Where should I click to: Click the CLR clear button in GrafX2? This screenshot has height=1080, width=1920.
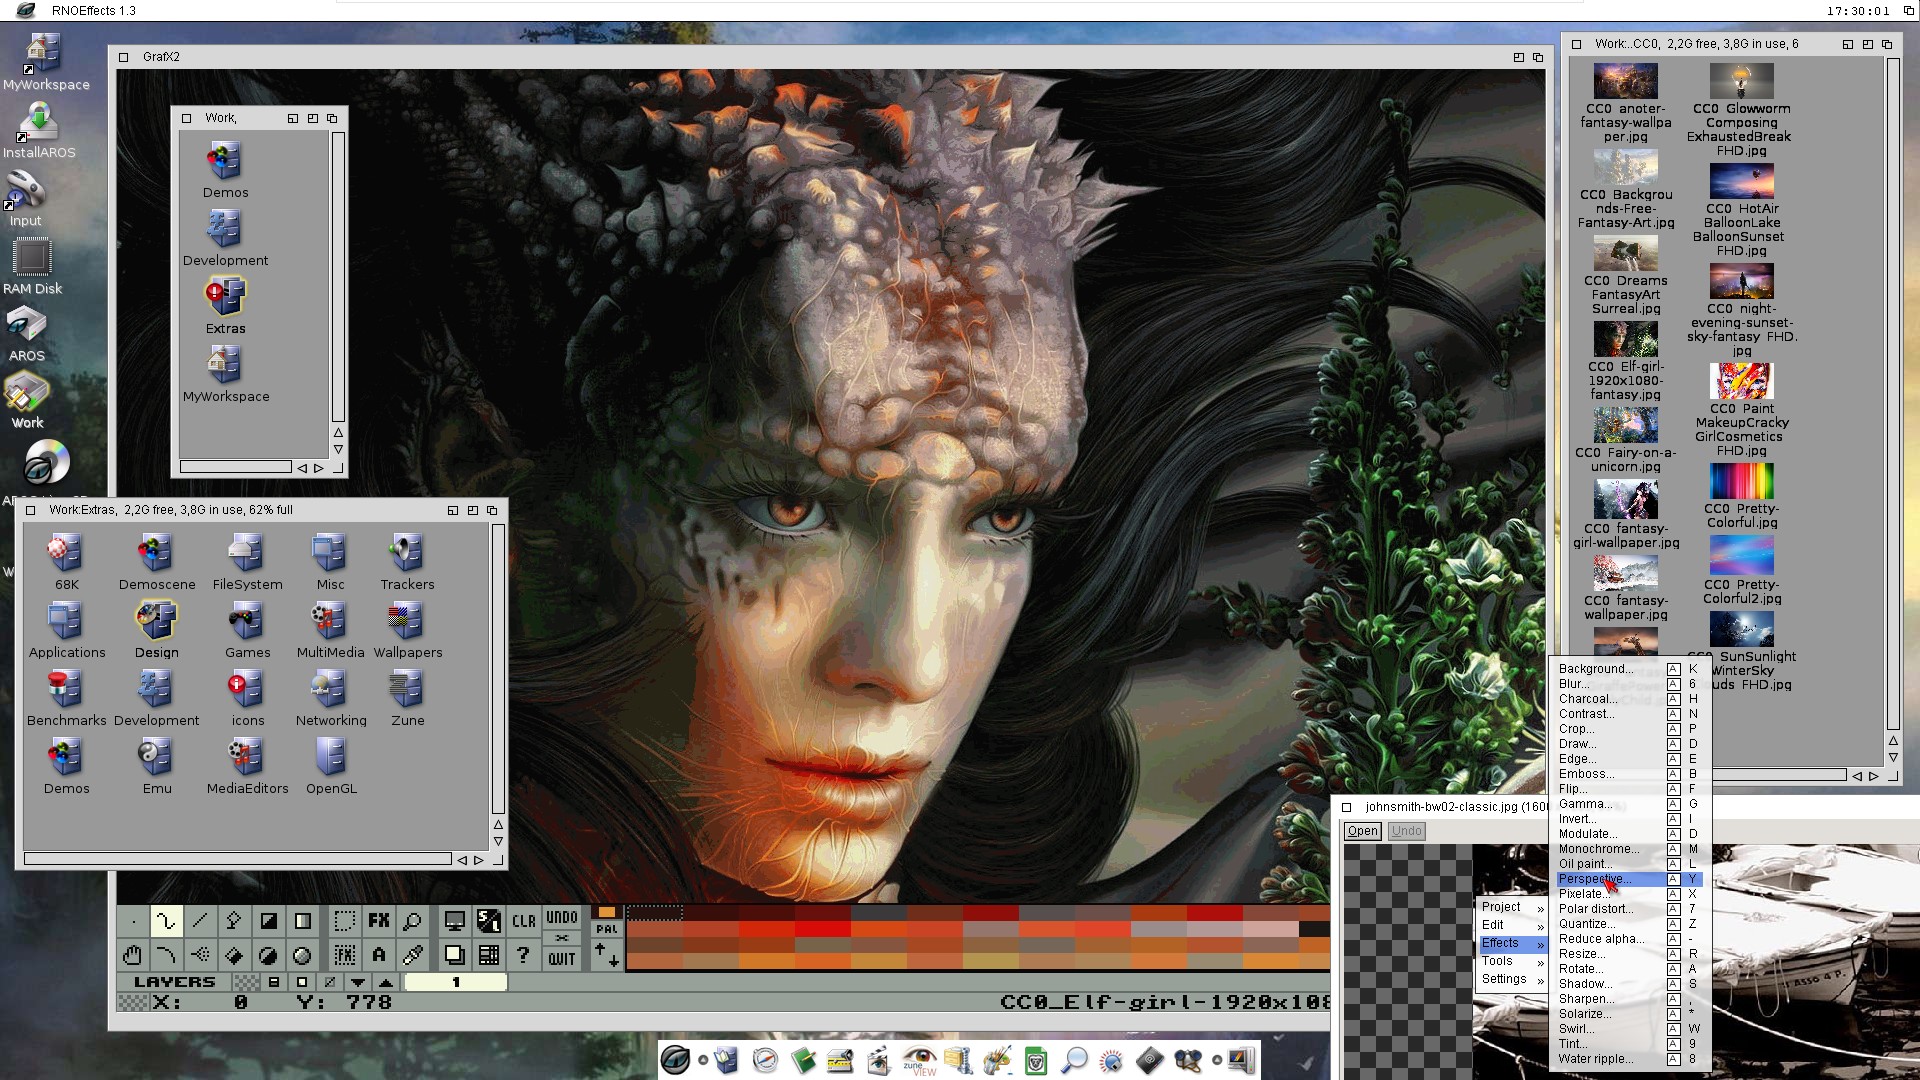523,921
